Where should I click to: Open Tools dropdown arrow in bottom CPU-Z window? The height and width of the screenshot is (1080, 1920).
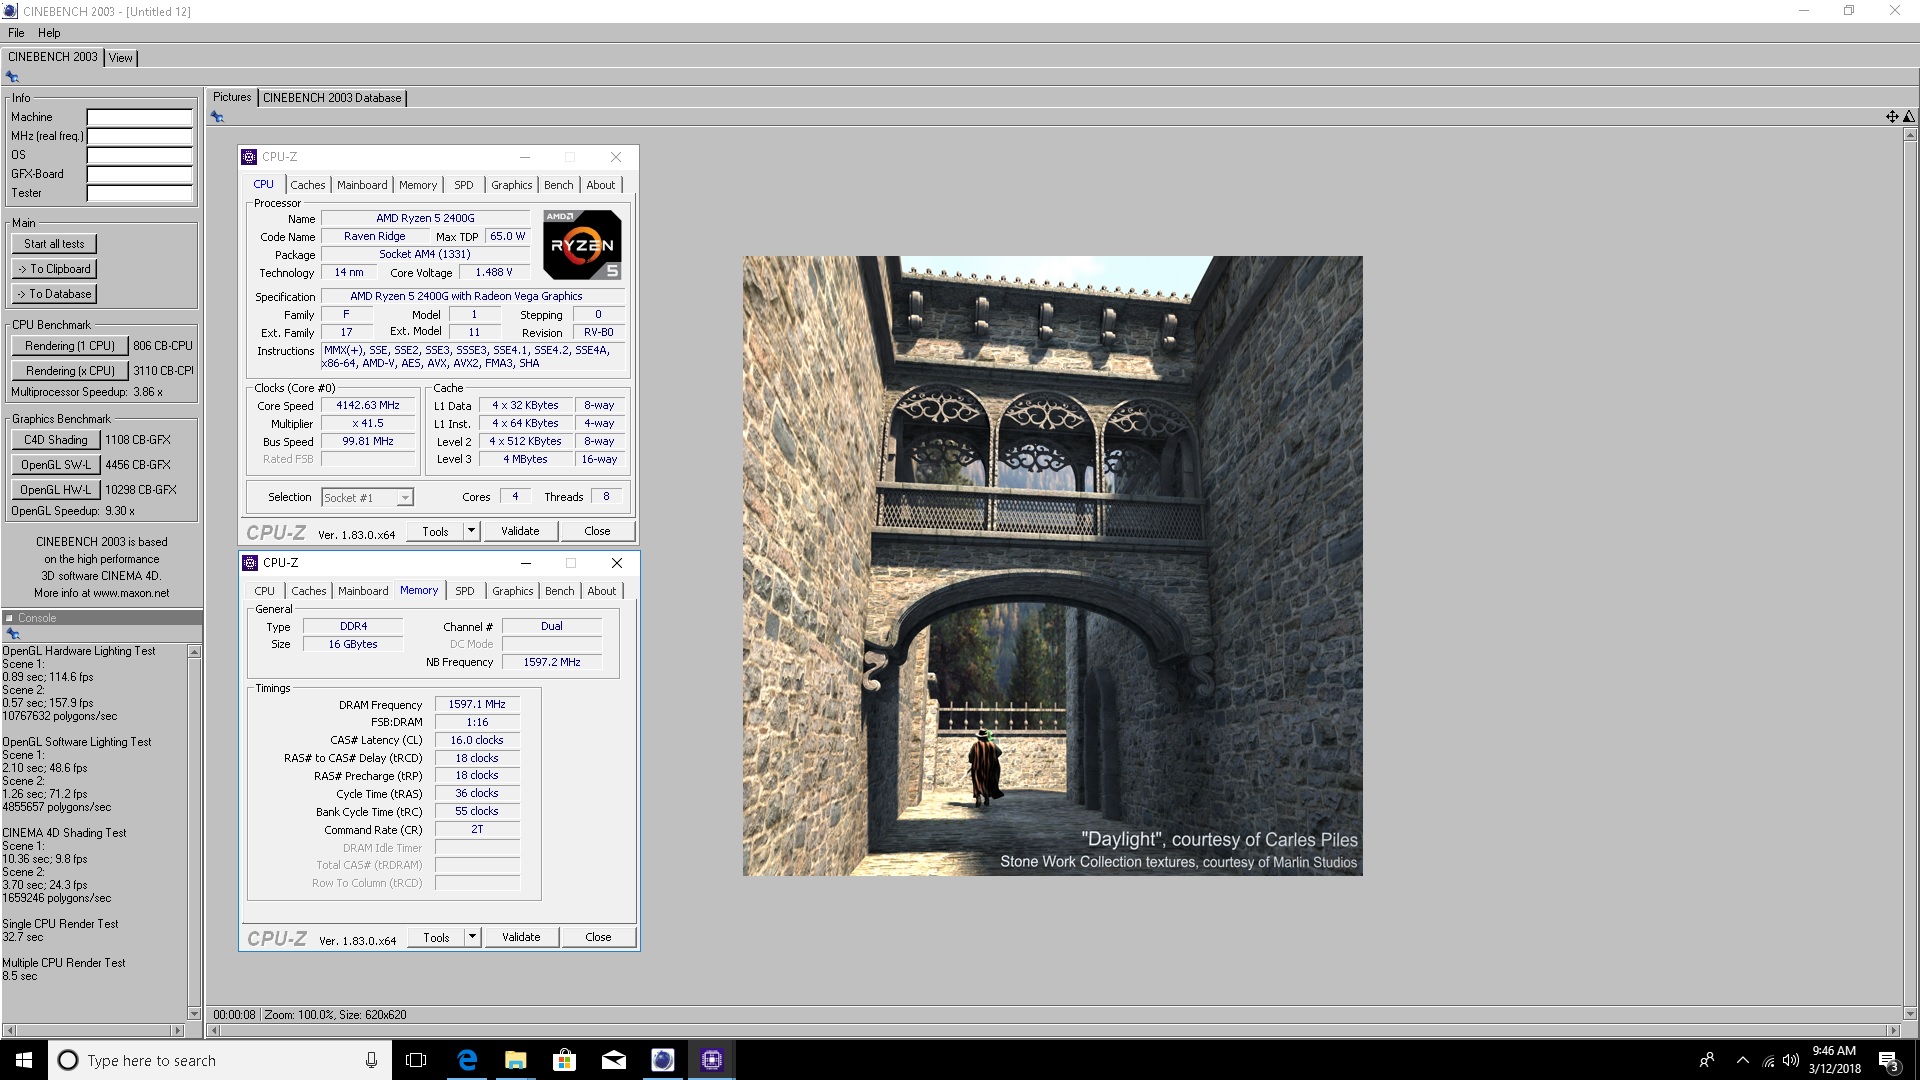click(x=473, y=937)
